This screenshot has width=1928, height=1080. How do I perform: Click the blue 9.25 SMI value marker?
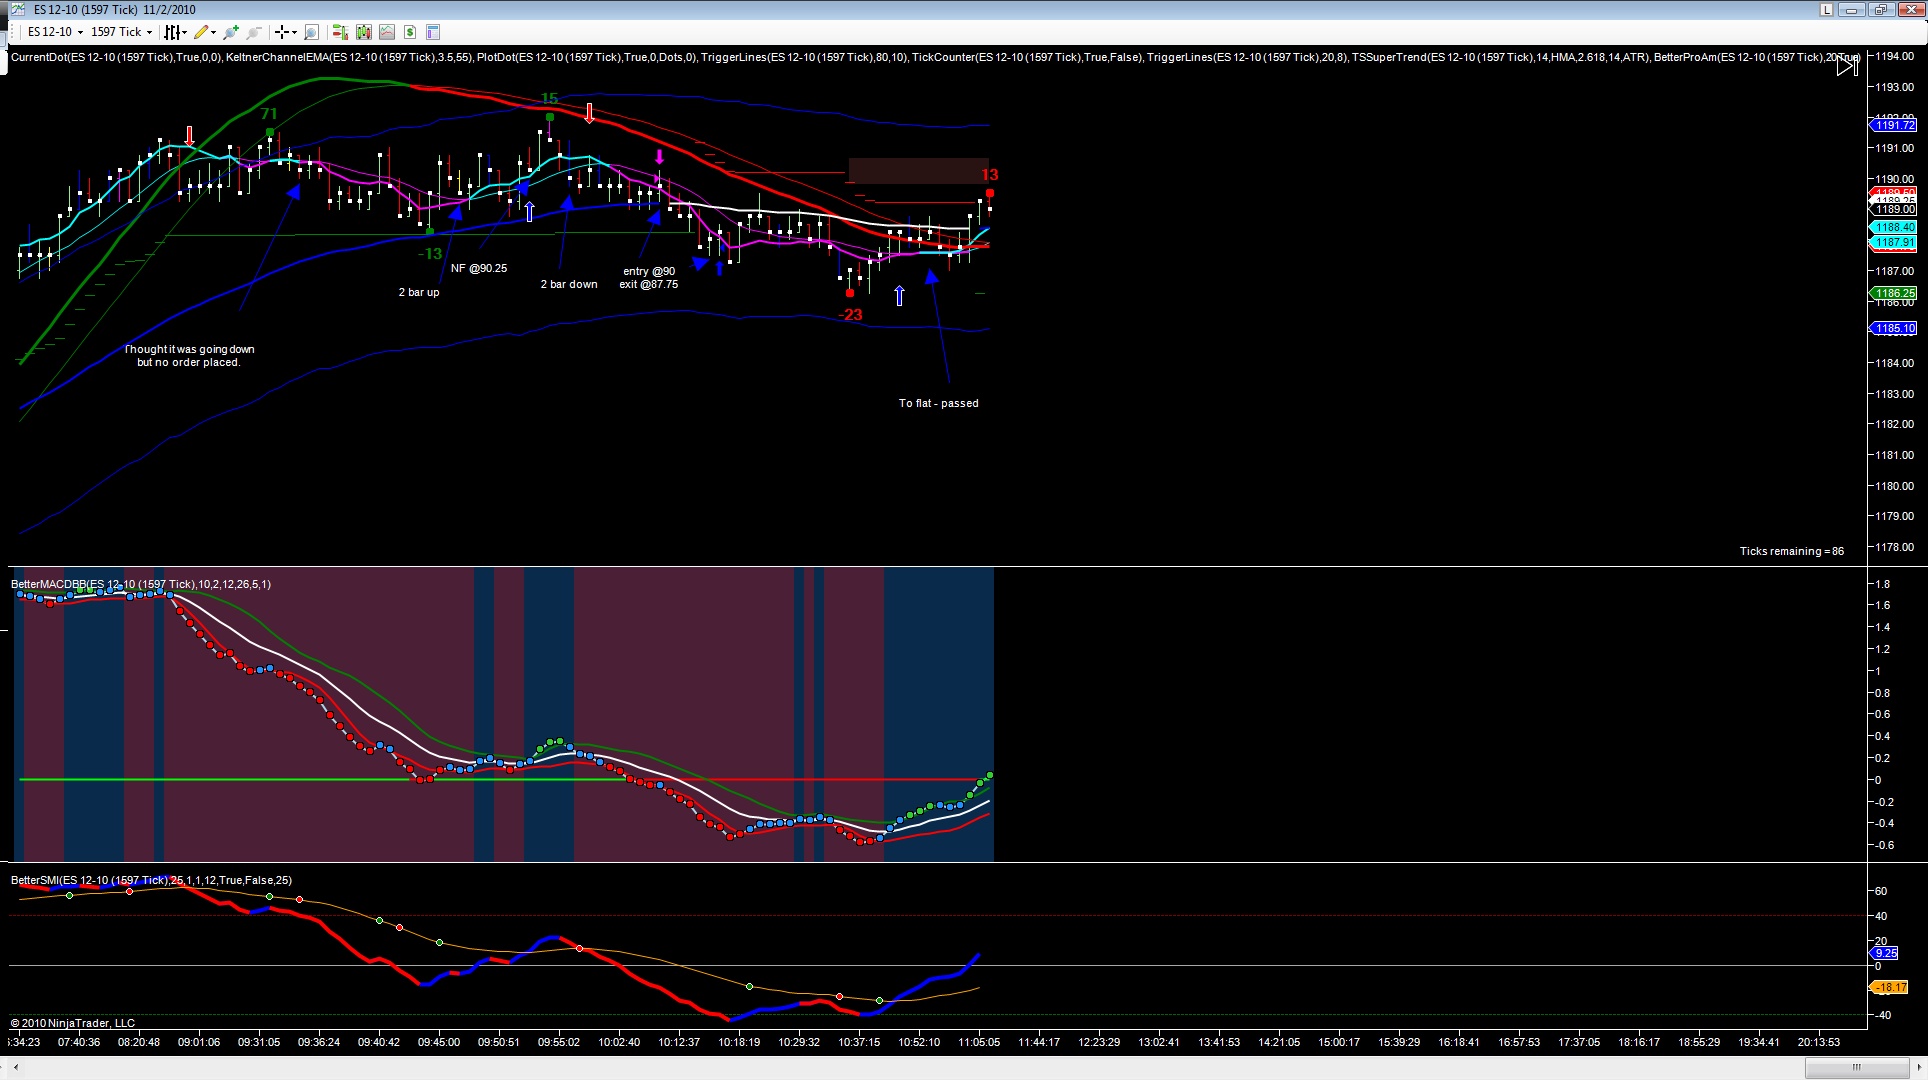tap(1885, 953)
